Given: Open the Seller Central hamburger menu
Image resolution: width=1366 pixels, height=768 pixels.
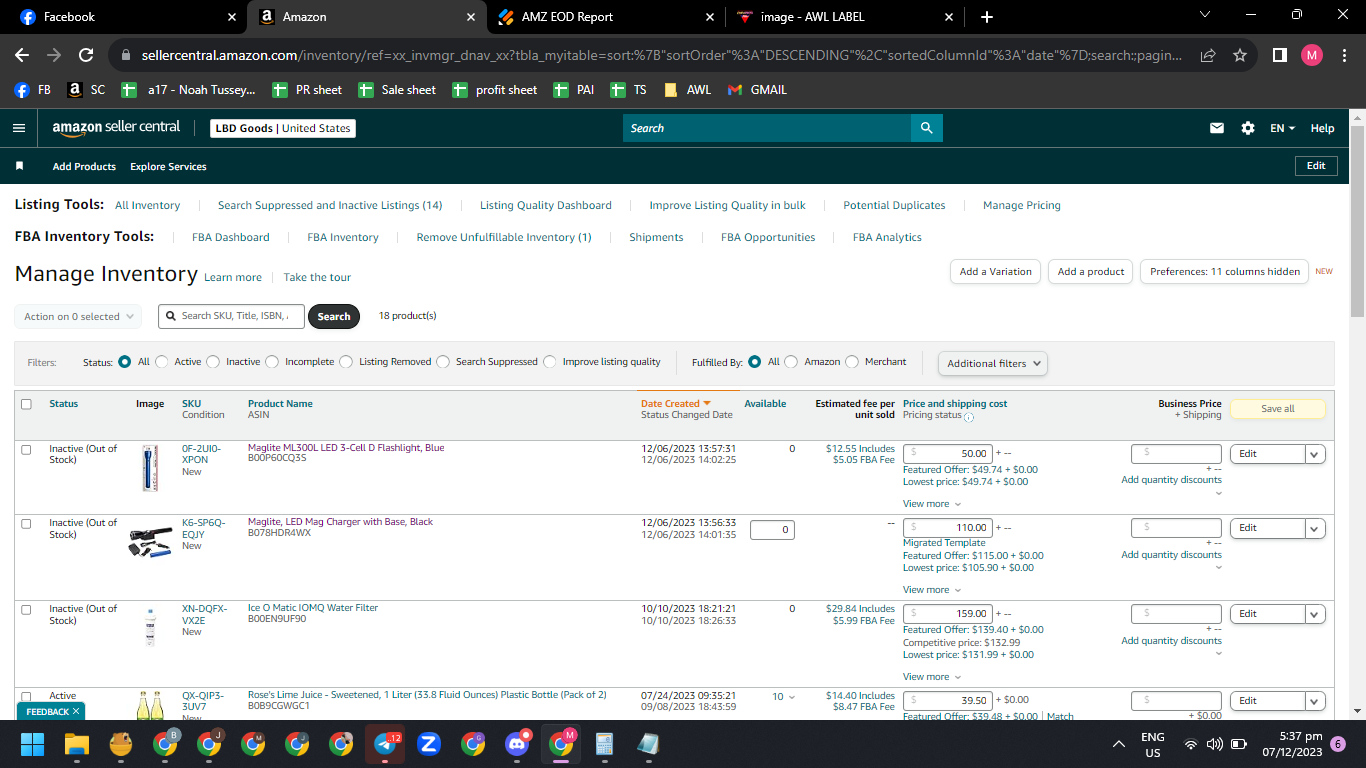Looking at the screenshot, I should [x=19, y=128].
